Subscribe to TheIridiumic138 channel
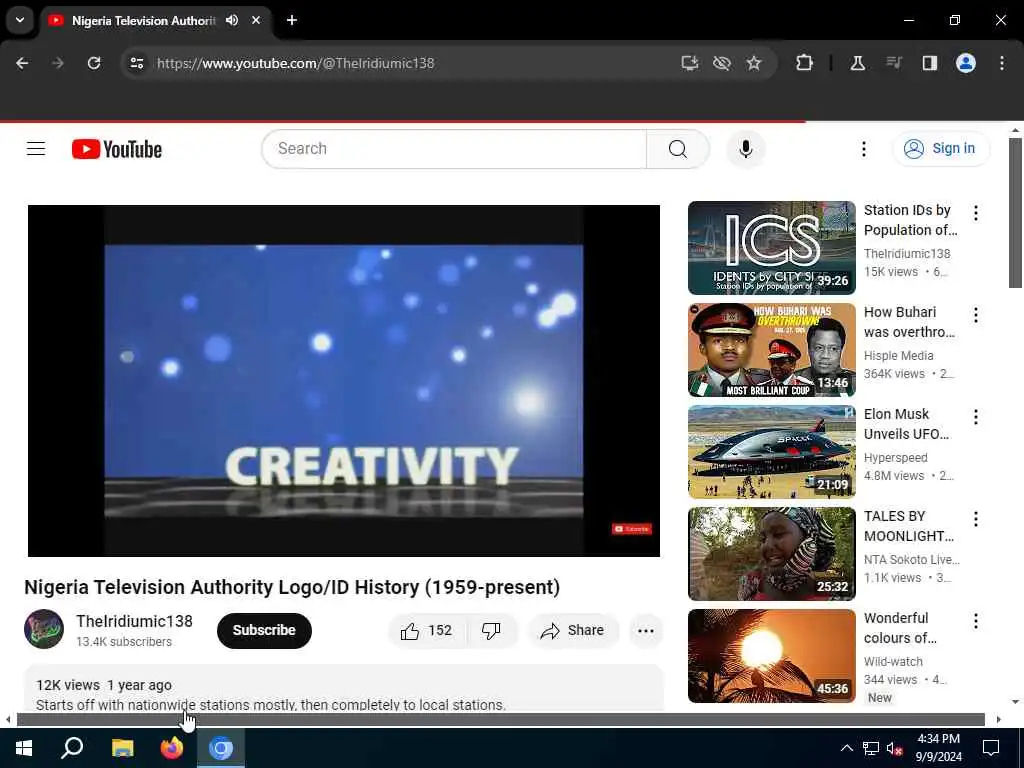1024x768 pixels. click(x=264, y=630)
